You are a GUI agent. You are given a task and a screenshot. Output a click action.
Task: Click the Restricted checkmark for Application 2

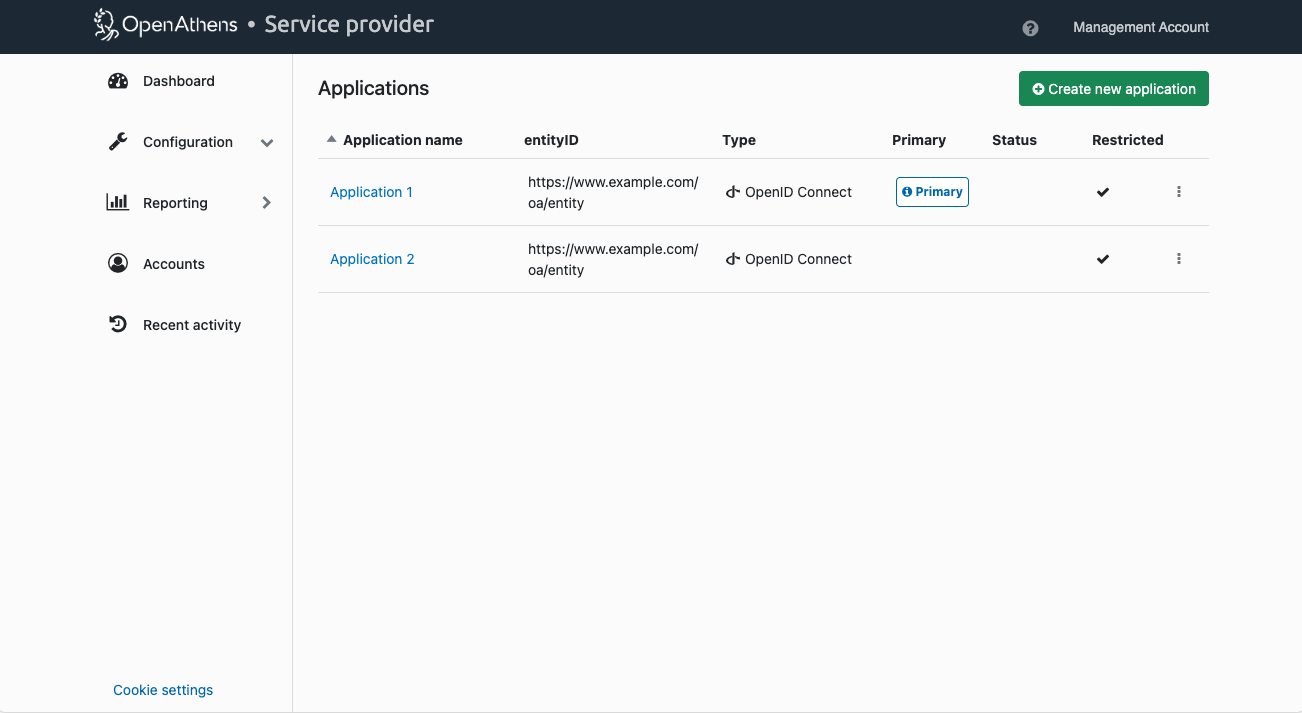(1103, 259)
